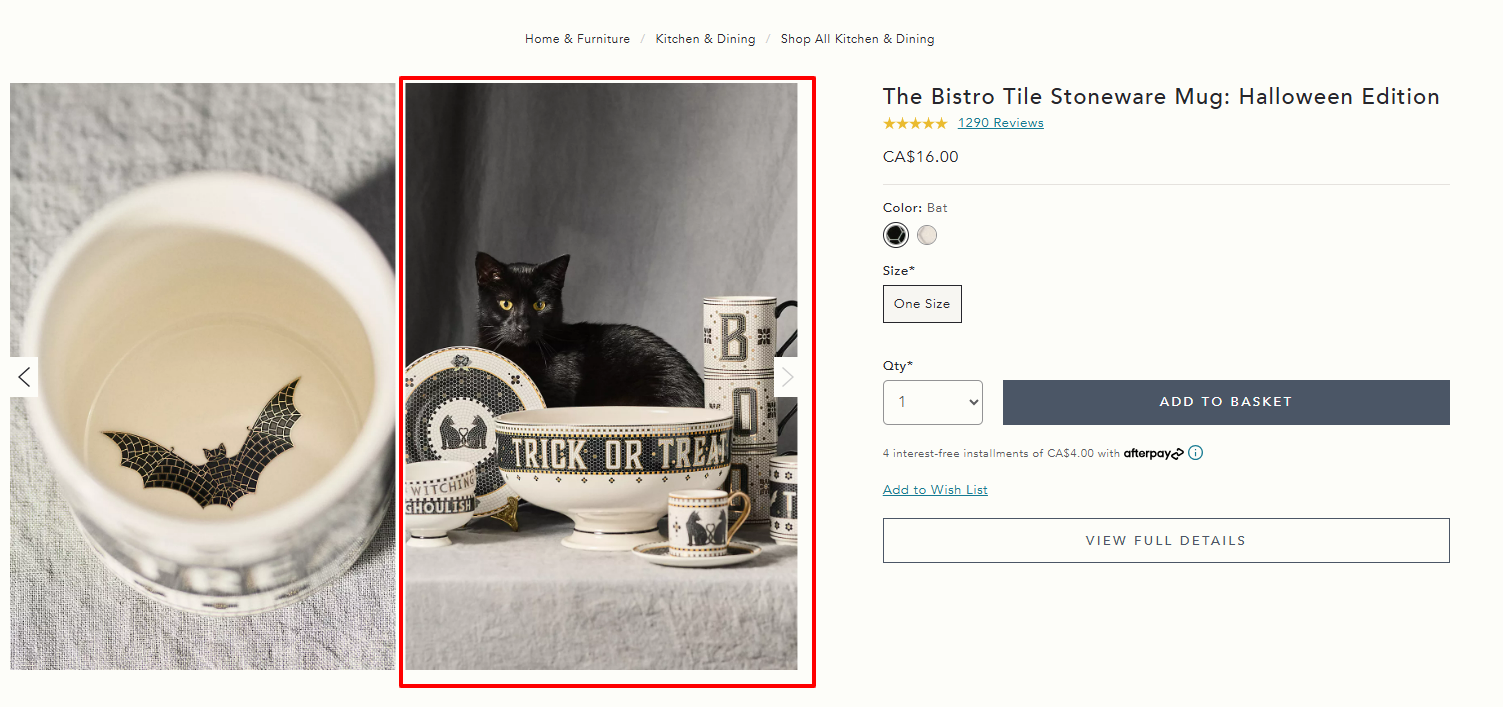Screen dimensions: 1503x707
Task: Expand the quantity selector arrow
Action: coord(969,401)
